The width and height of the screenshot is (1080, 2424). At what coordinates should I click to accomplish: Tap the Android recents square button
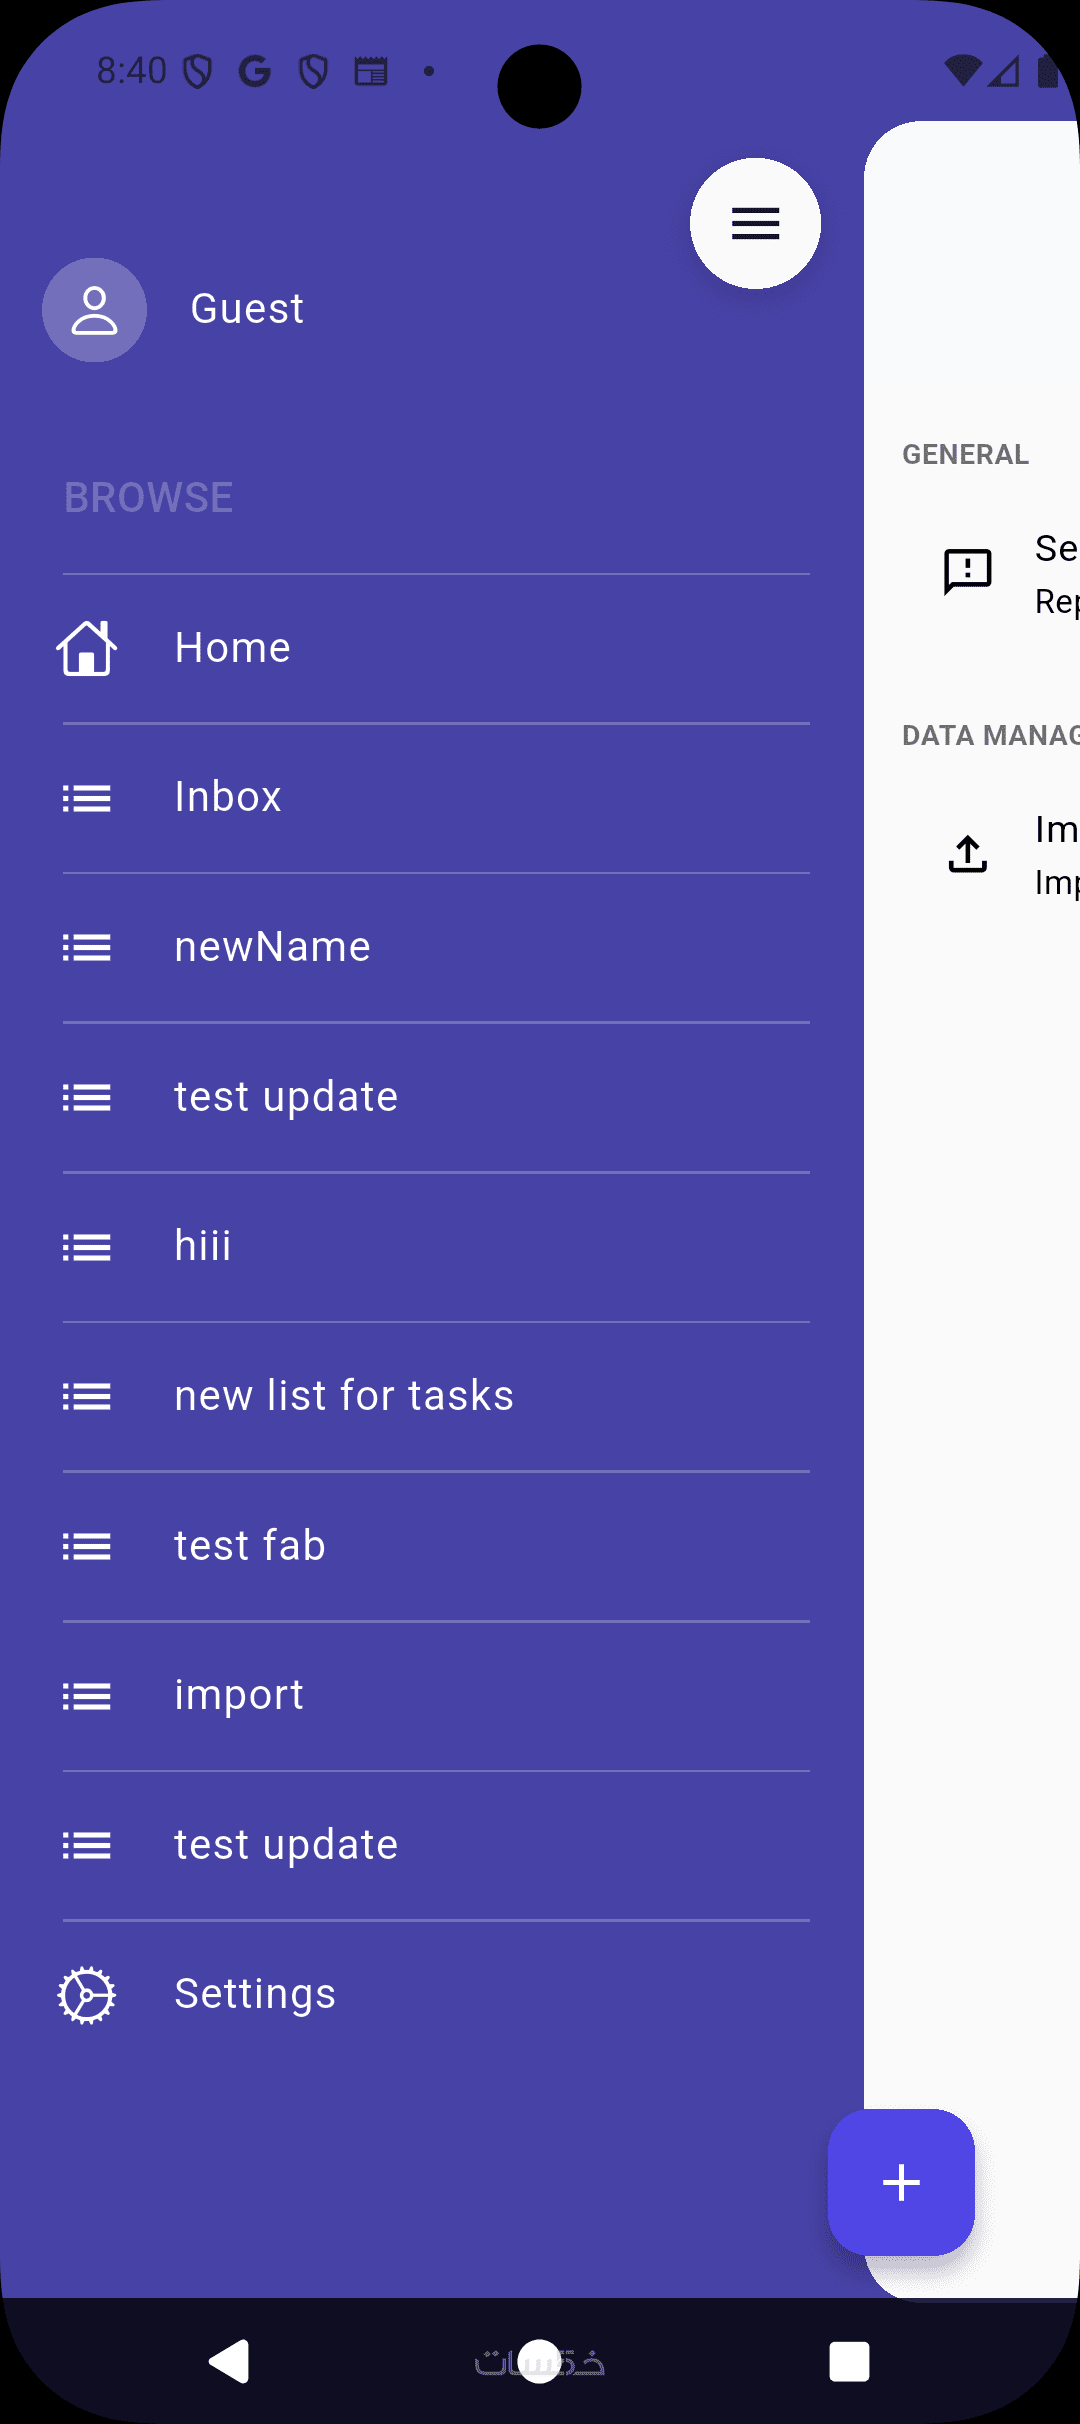849,2362
